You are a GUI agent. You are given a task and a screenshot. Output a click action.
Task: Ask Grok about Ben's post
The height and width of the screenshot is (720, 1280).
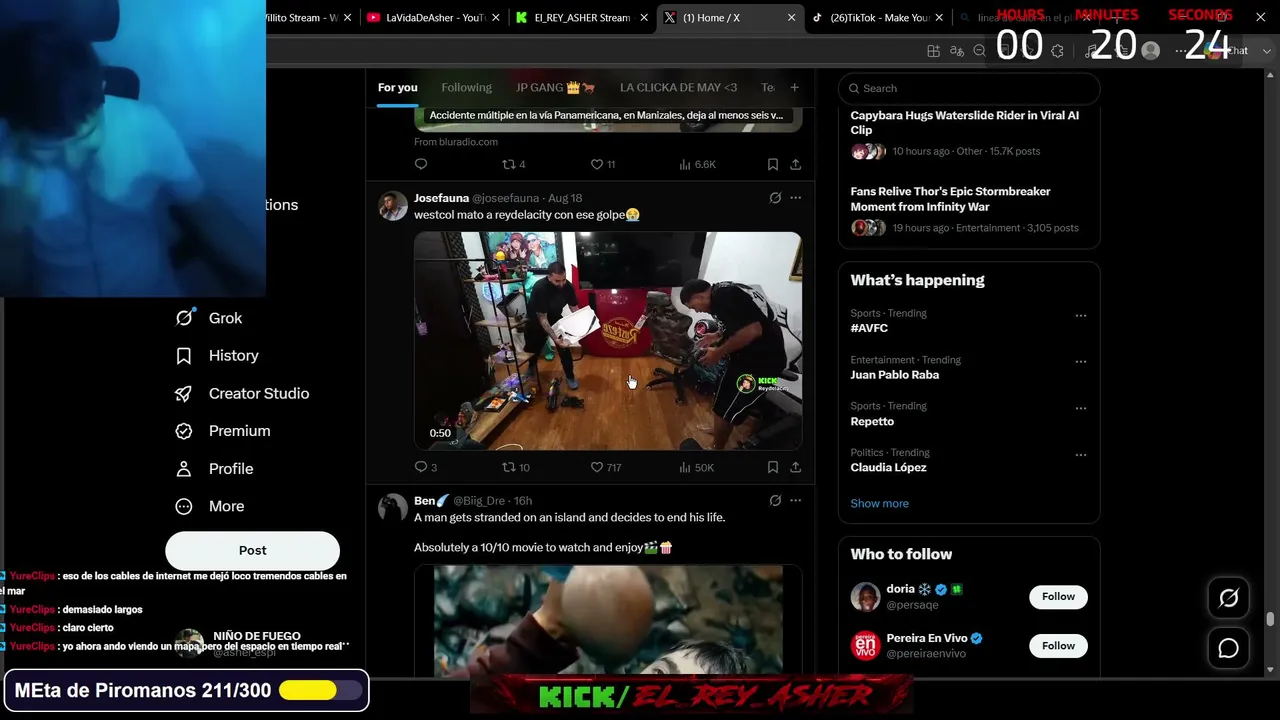point(775,501)
